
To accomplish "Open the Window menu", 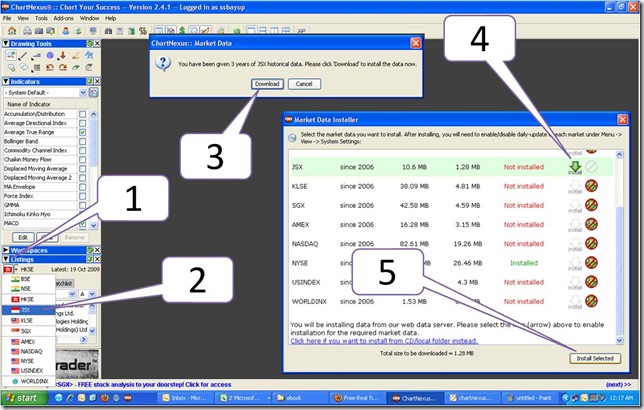I will pyautogui.click(x=89, y=18).
